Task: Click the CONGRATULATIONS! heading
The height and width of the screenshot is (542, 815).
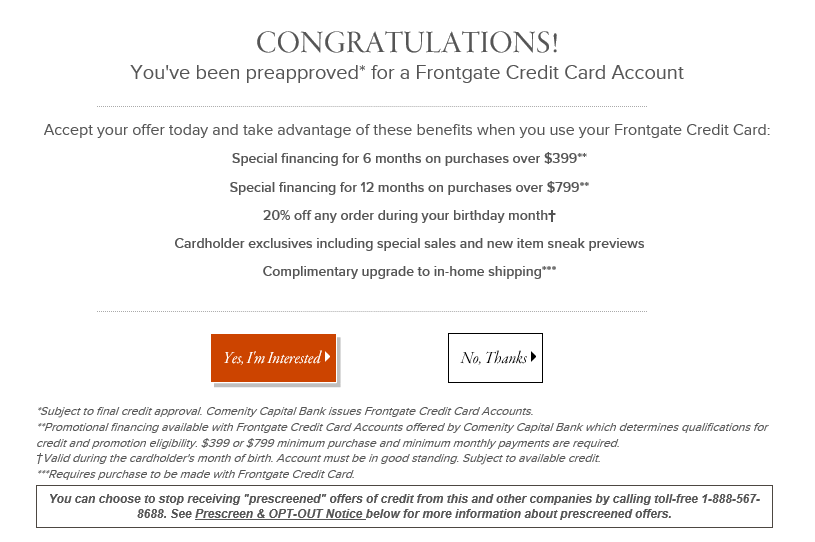Action: 407,43
